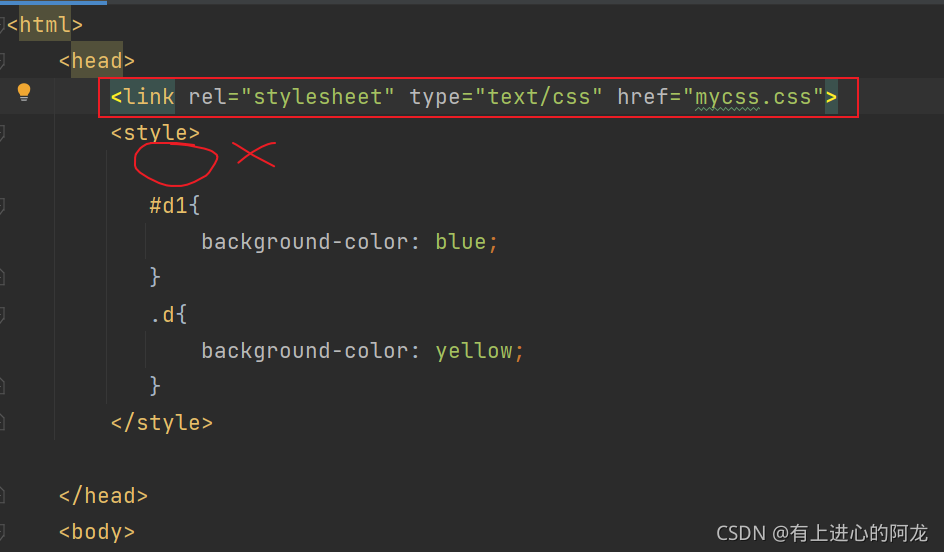Click background-color property under #d1
Viewport: 944px width, 552px height.
[305, 242]
